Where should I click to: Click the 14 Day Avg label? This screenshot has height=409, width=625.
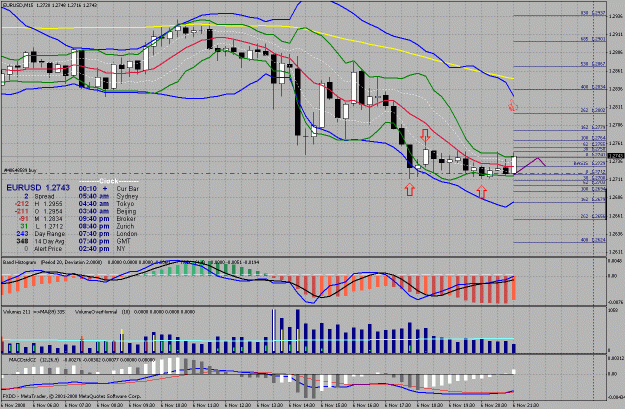pos(49,242)
